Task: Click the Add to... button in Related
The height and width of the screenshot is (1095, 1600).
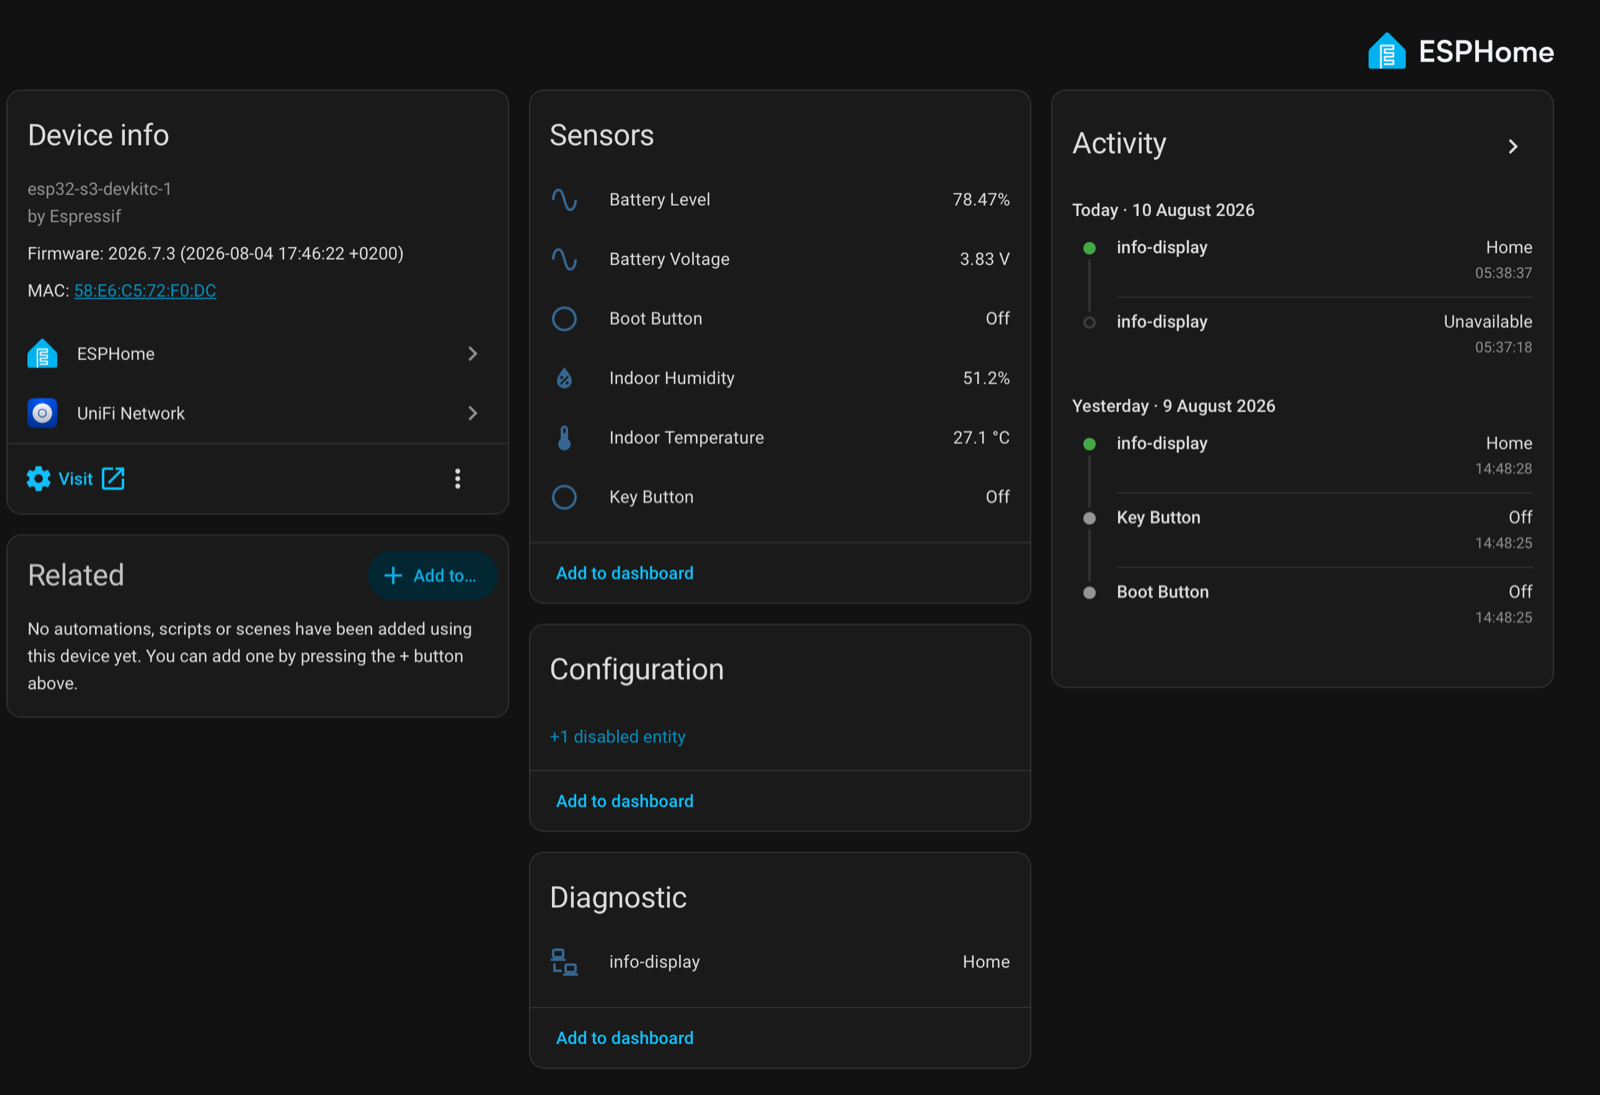Action: [432, 575]
